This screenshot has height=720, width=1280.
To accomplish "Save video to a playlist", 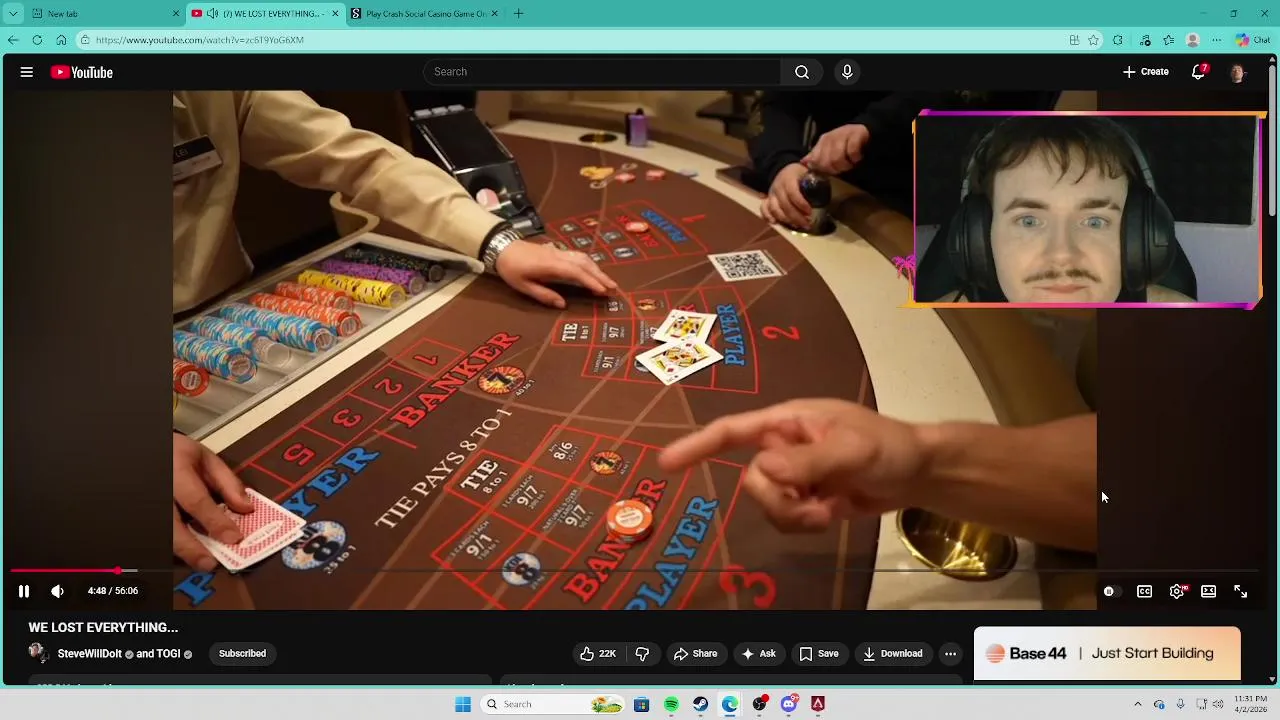I will click(819, 654).
